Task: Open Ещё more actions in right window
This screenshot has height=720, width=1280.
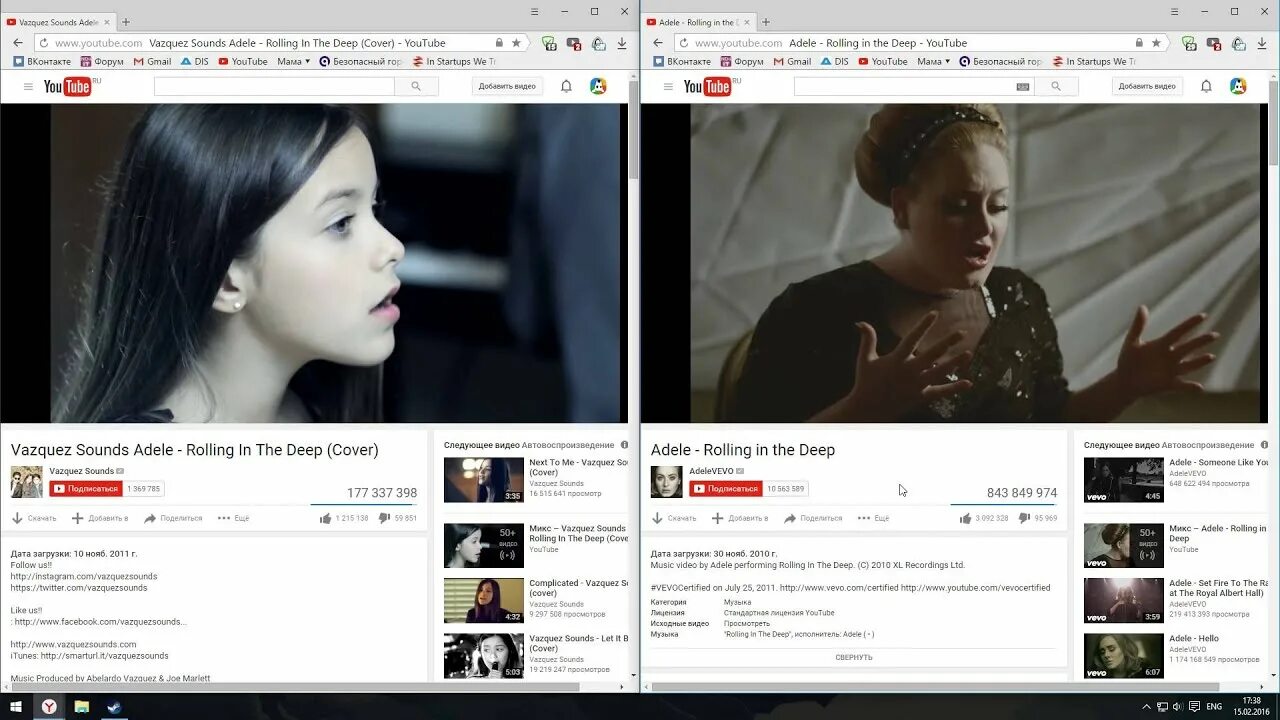Action: pyautogui.click(x=874, y=518)
